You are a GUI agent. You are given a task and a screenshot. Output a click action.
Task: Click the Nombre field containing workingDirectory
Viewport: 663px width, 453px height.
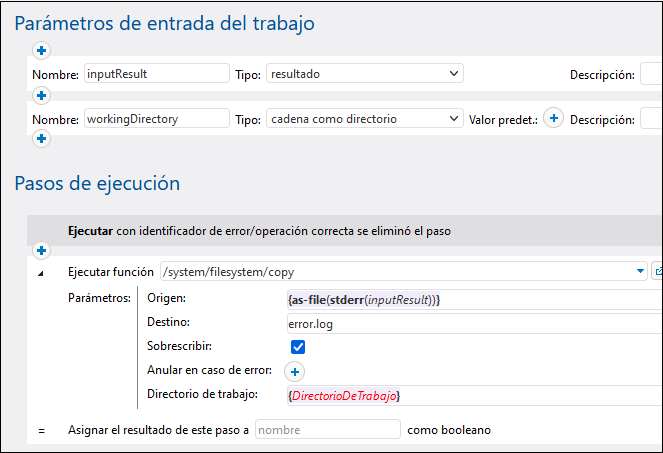coord(157,119)
